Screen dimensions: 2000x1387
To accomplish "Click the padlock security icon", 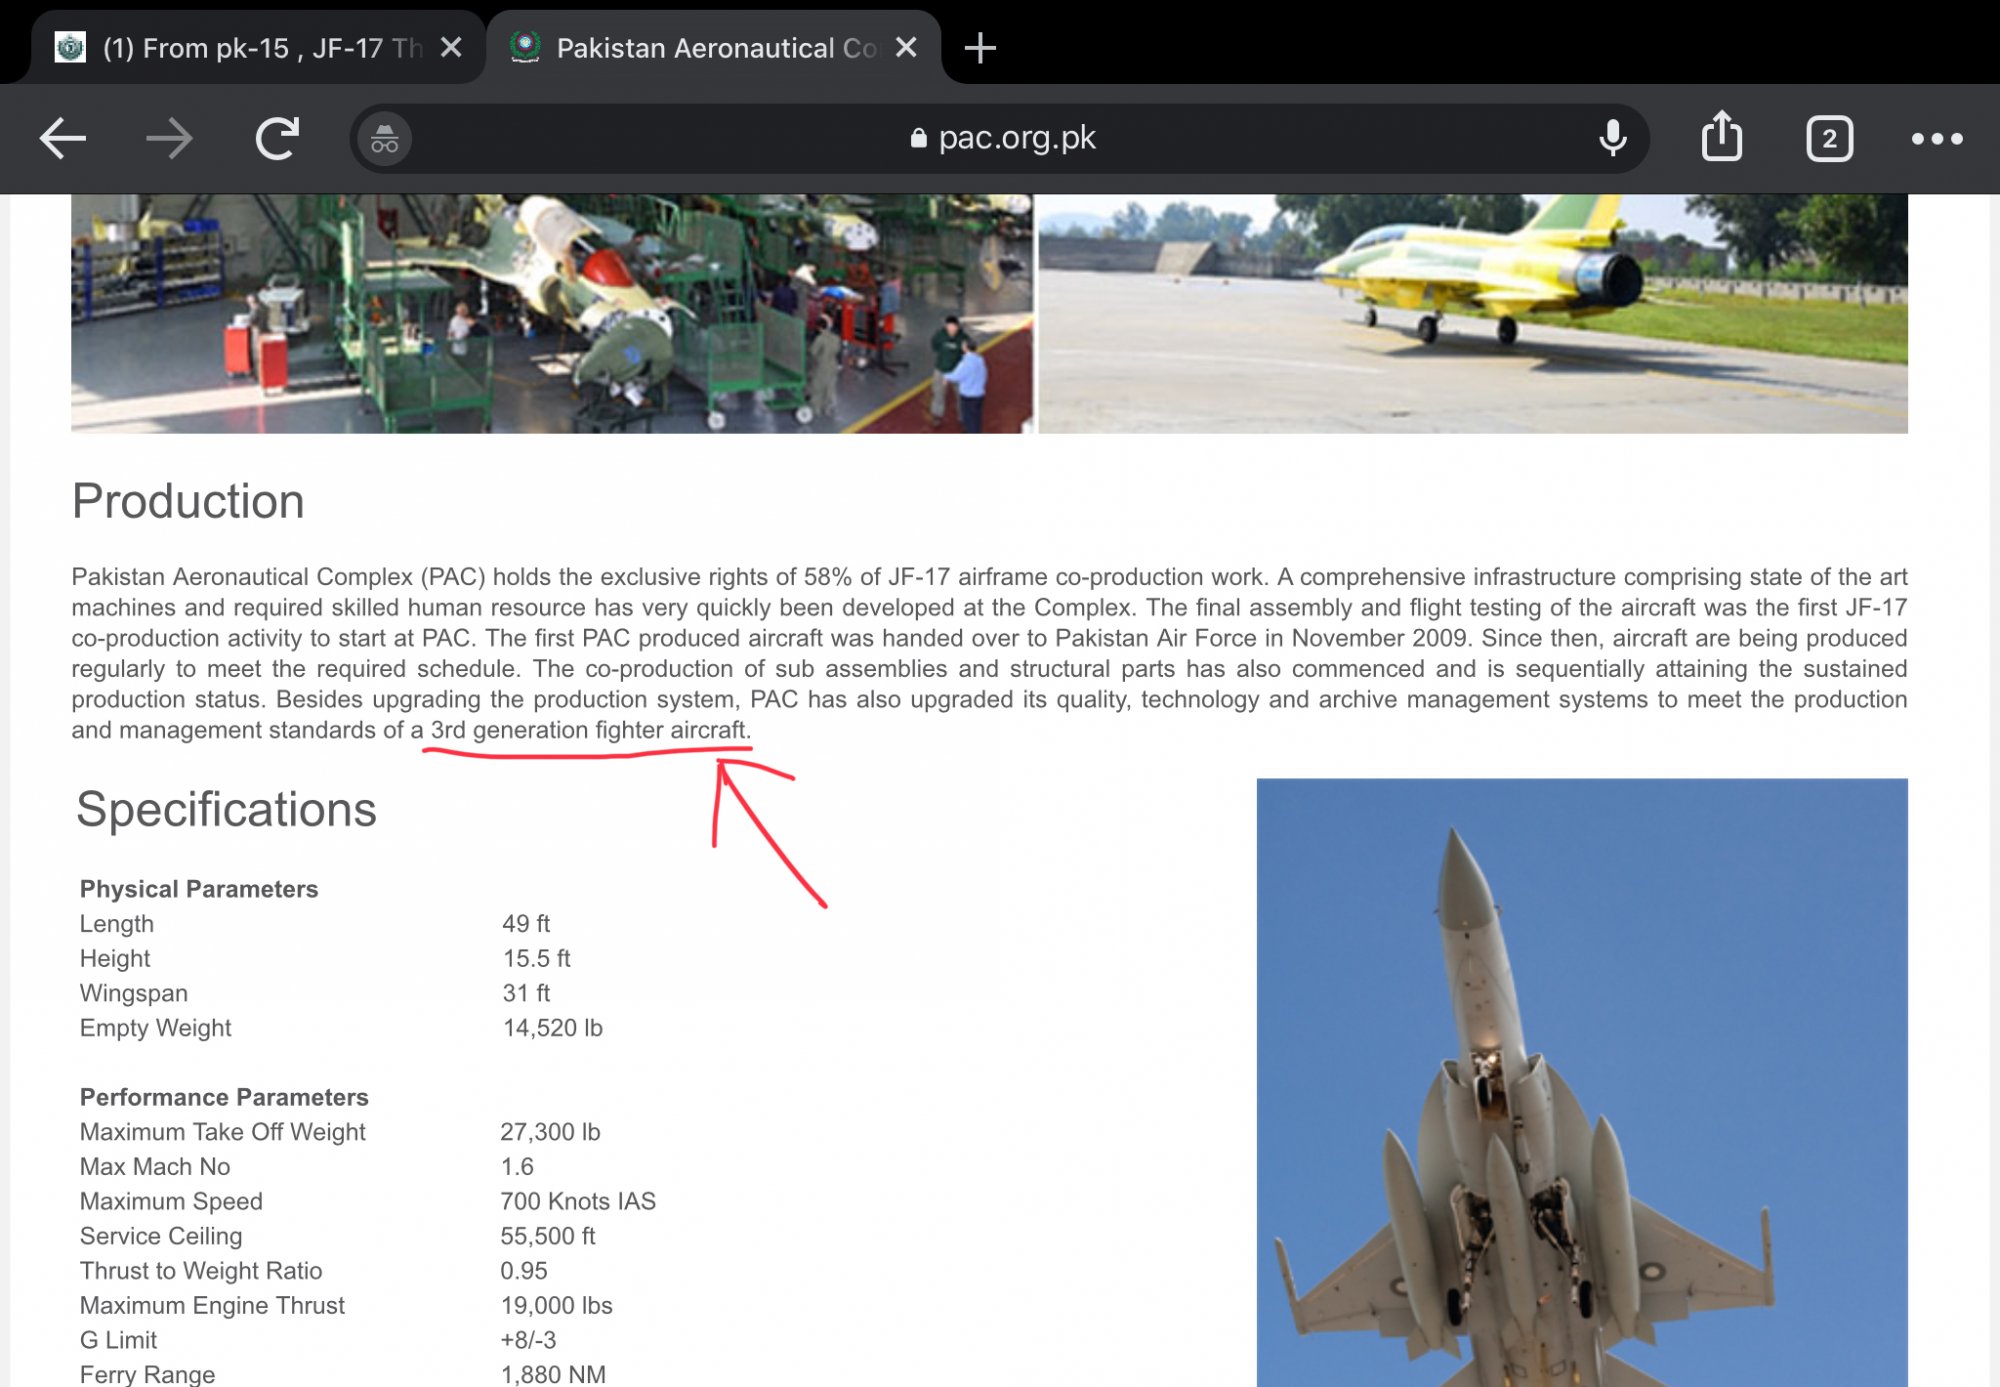I will [919, 138].
